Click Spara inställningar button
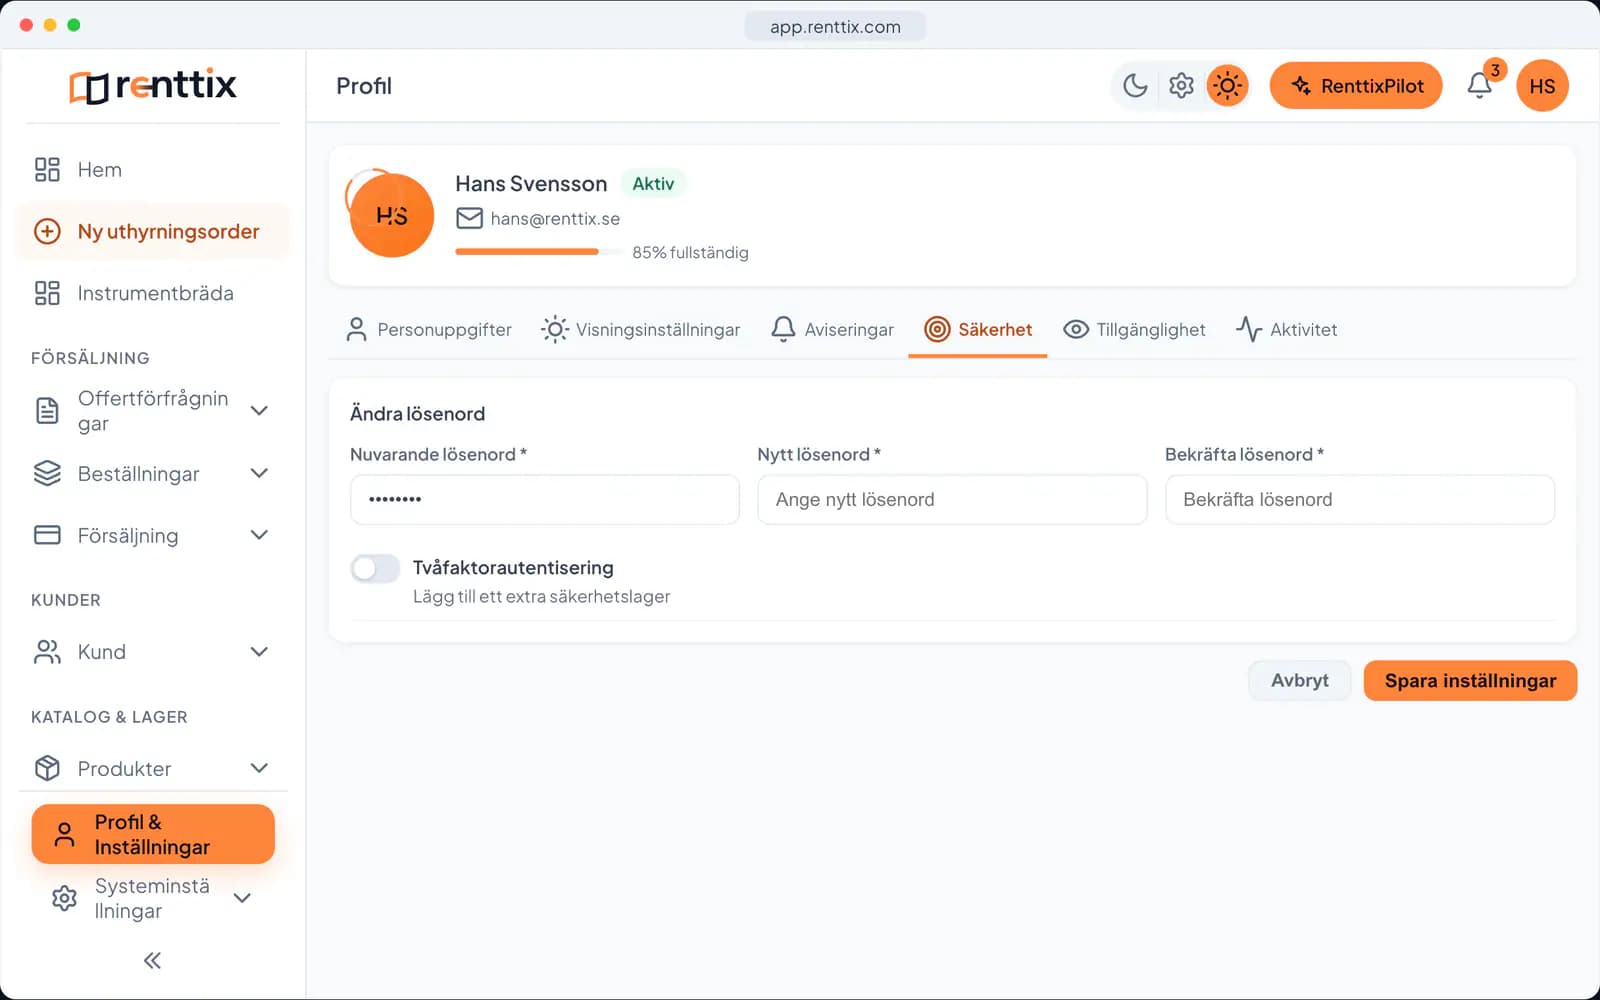 click(x=1470, y=681)
